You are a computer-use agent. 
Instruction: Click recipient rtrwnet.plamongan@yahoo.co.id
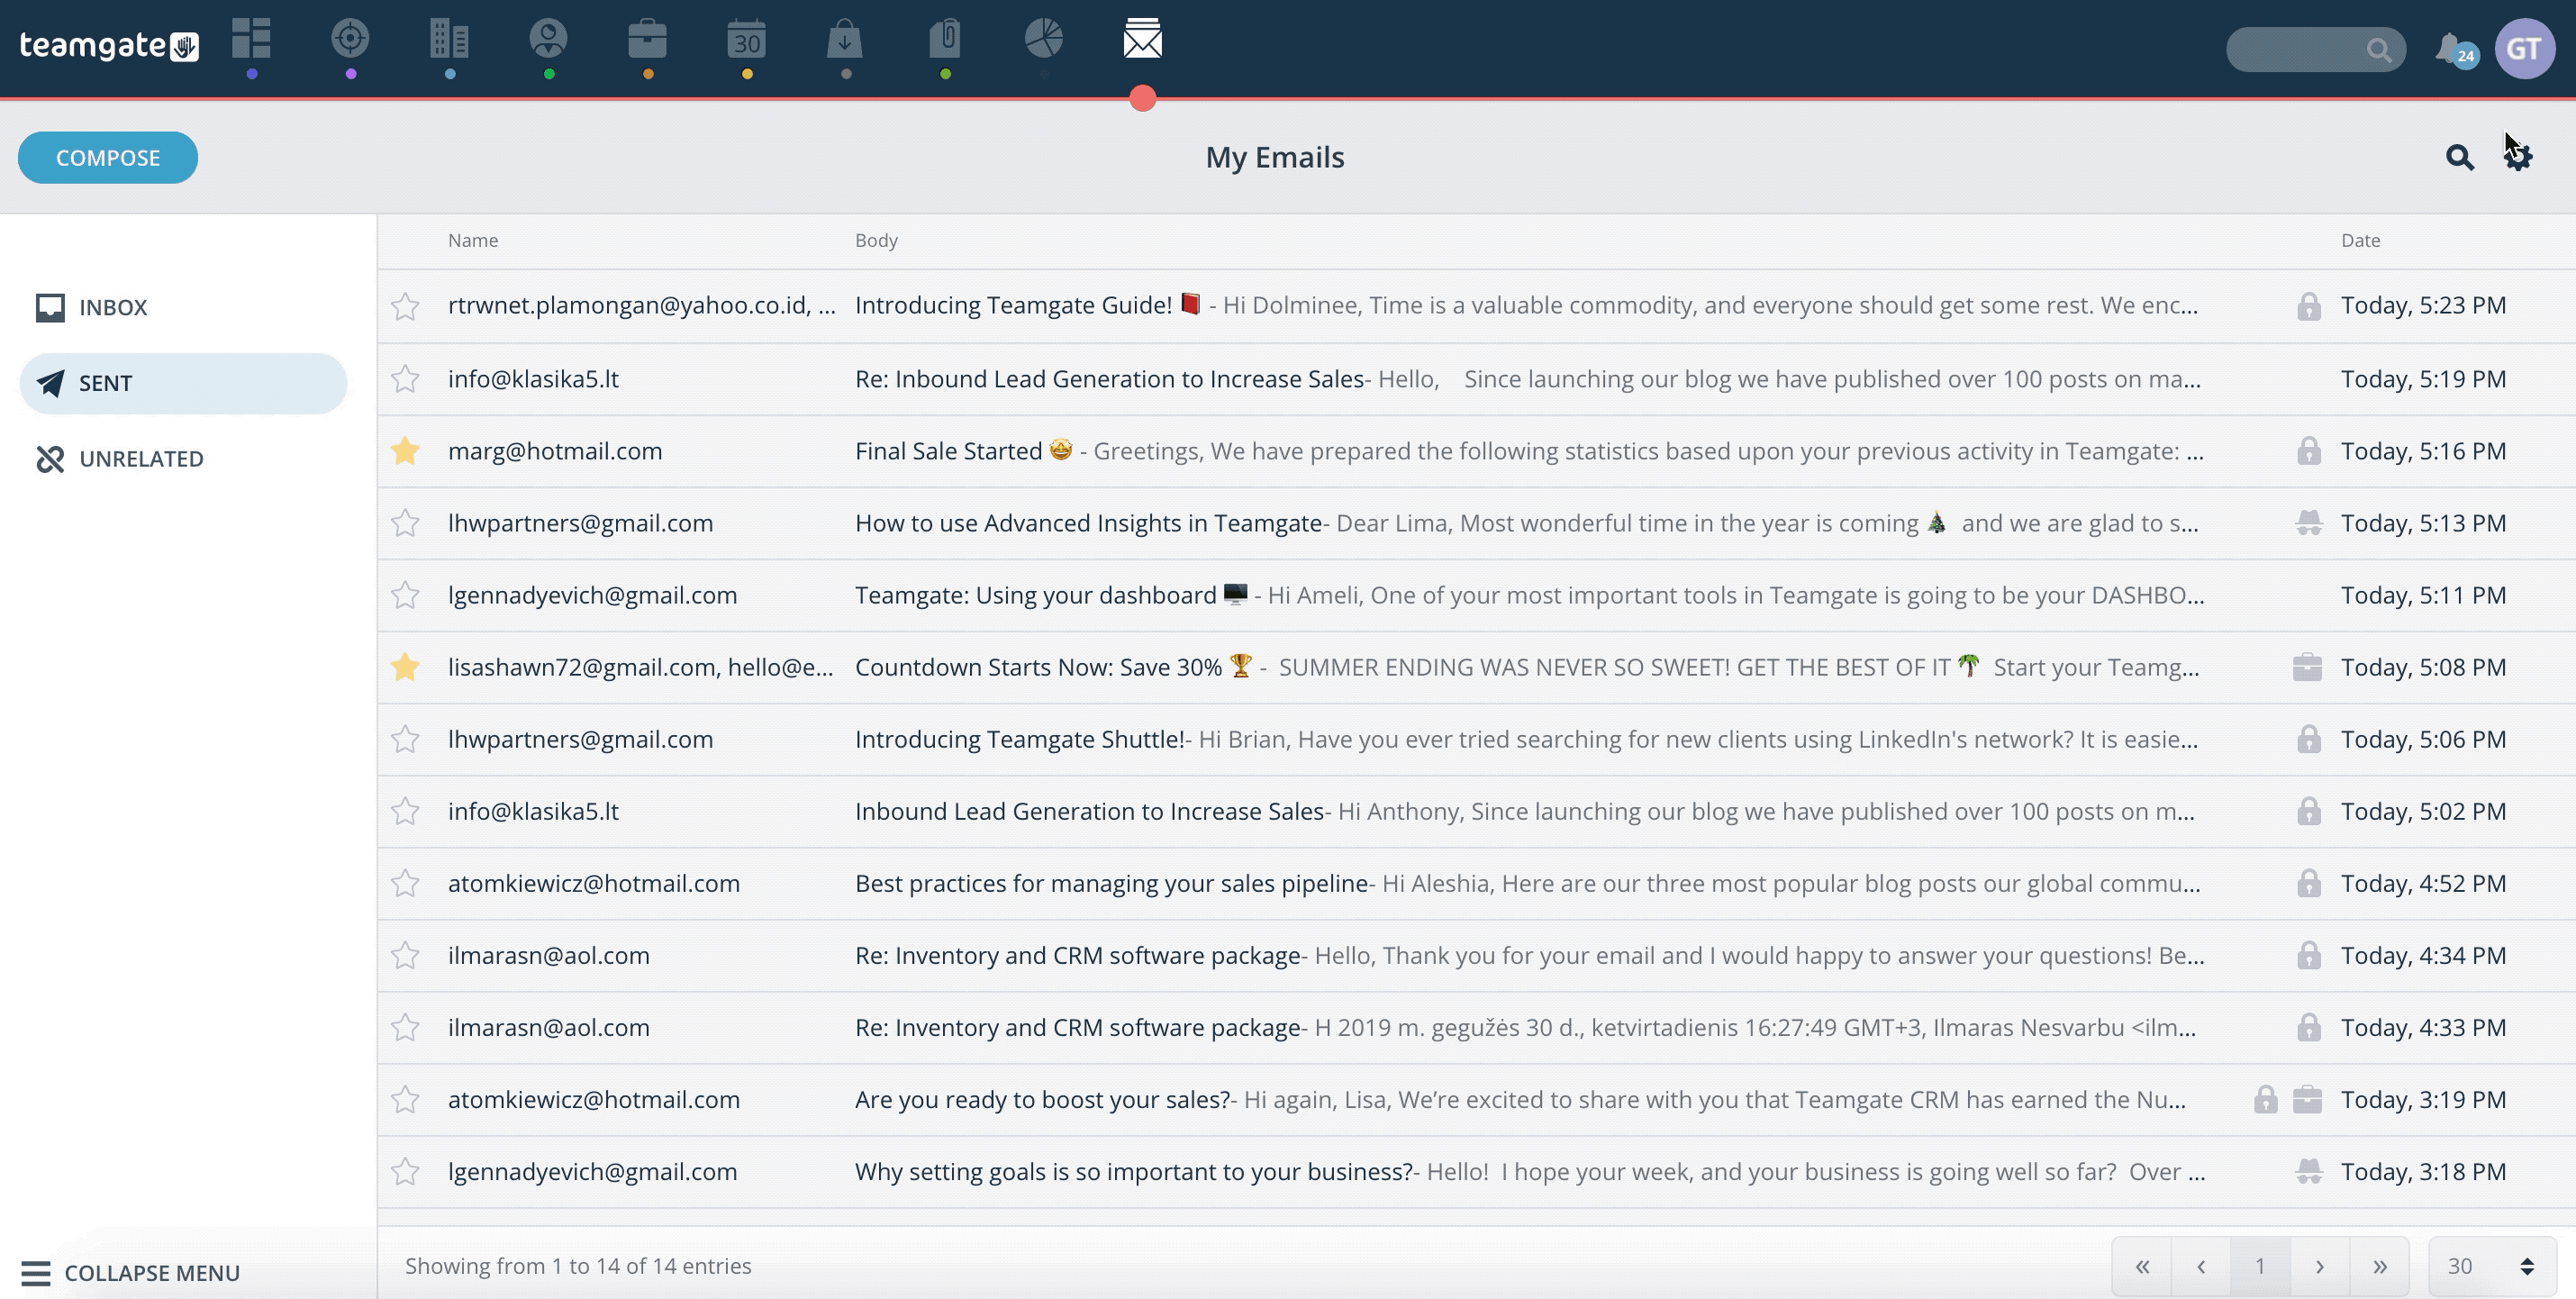(628, 306)
